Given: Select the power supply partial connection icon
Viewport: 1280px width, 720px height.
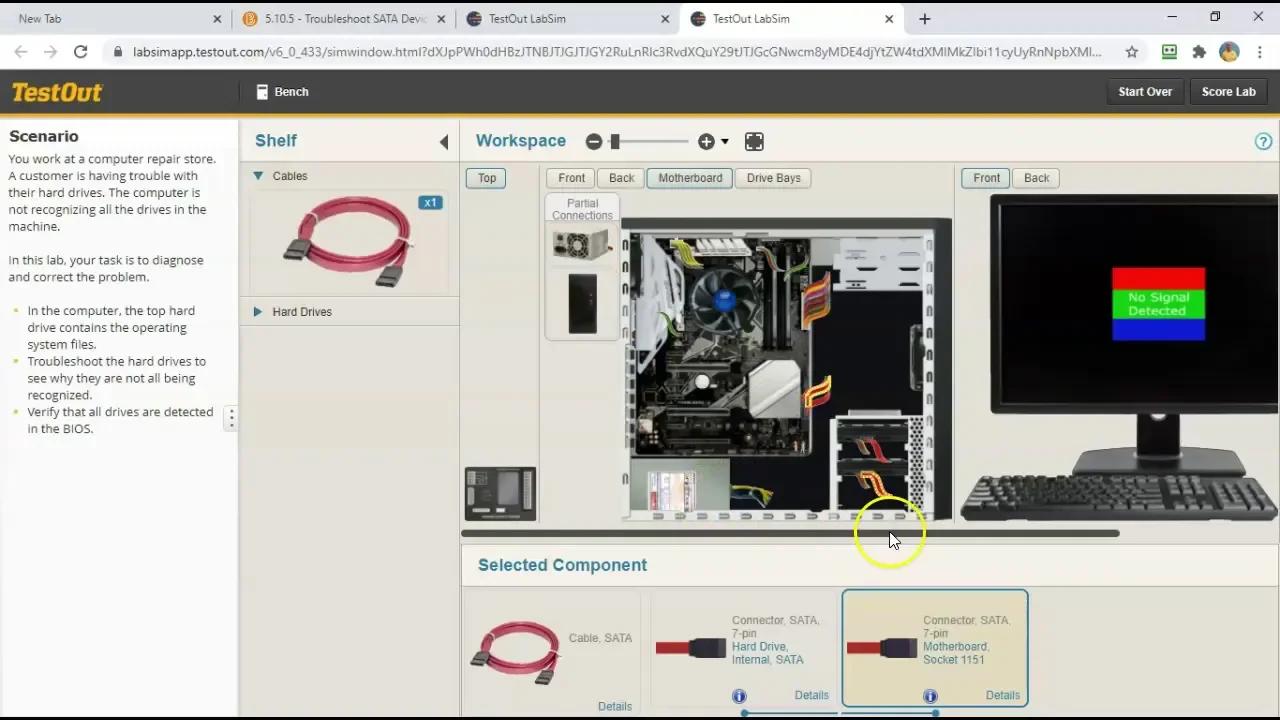Looking at the screenshot, I should (x=581, y=244).
